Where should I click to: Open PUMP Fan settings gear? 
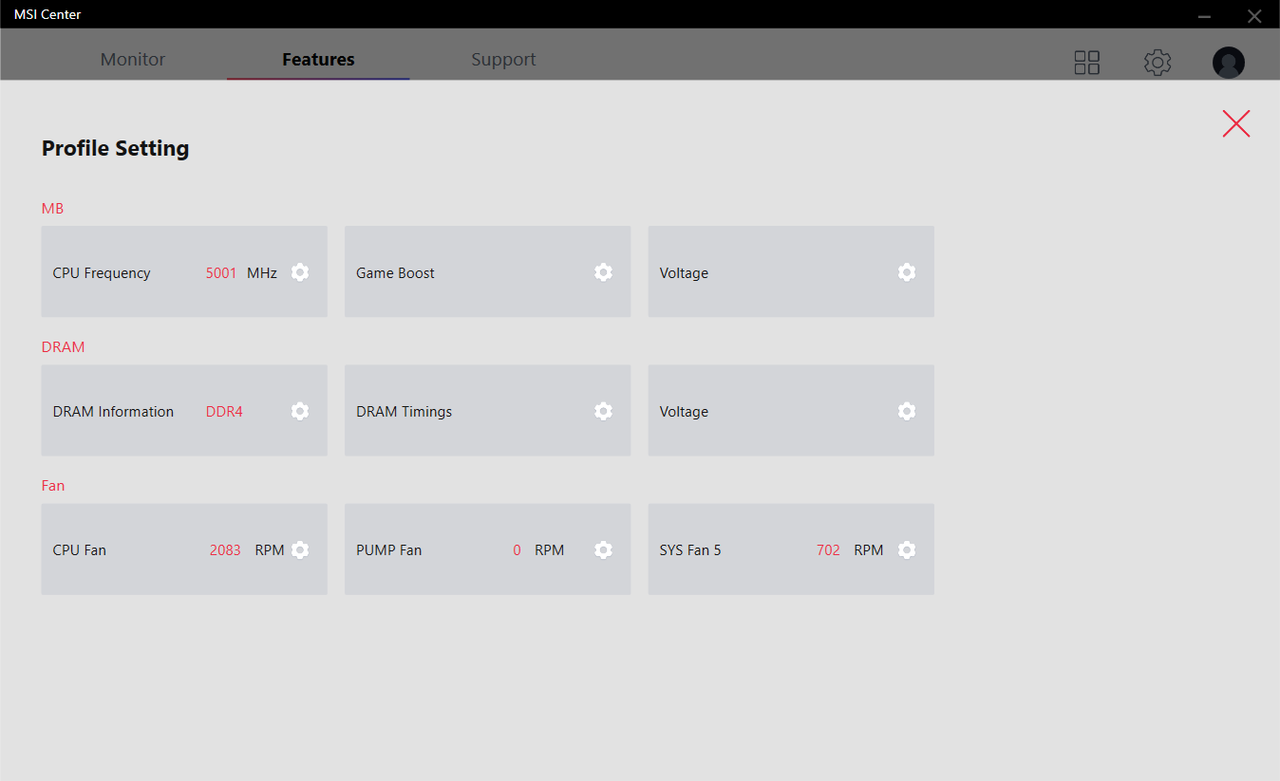point(603,550)
